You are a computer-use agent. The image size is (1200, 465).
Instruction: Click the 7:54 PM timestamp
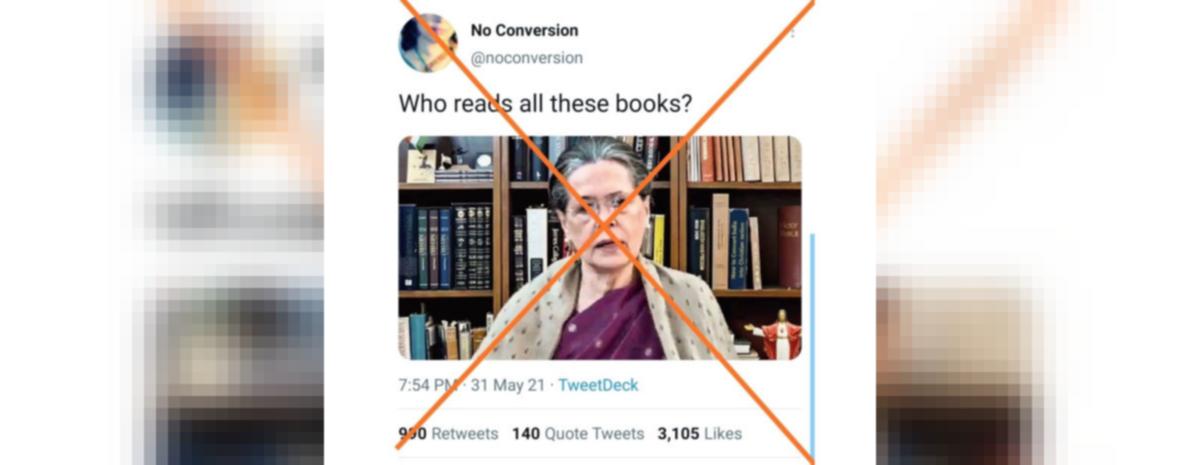point(429,385)
